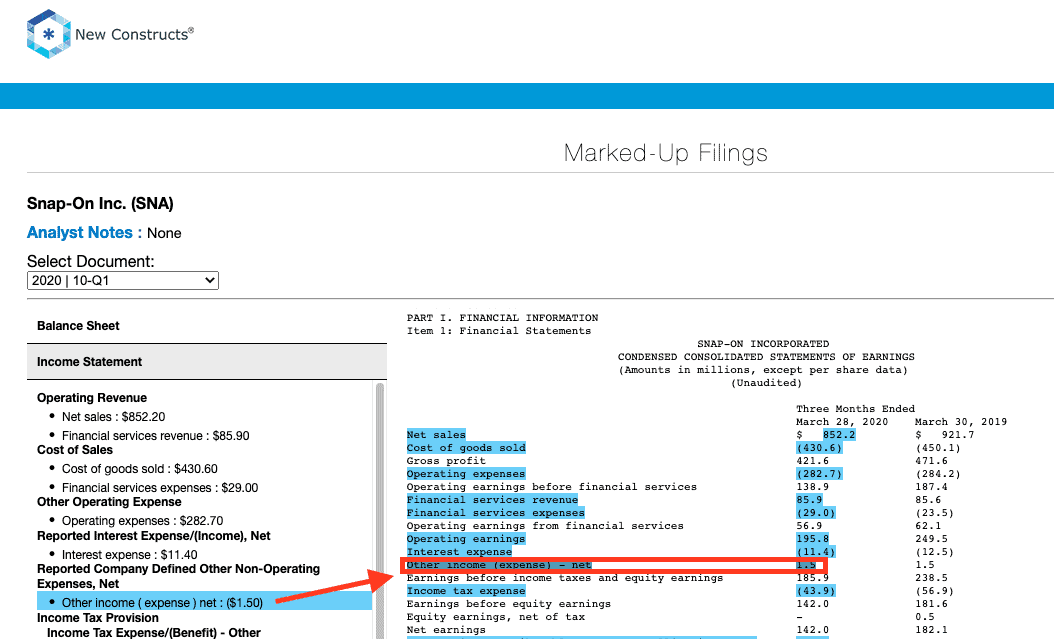This screenshot has width=1054, height=639.
Task: Click the highlighted 195.8 value
Action: 813,539
